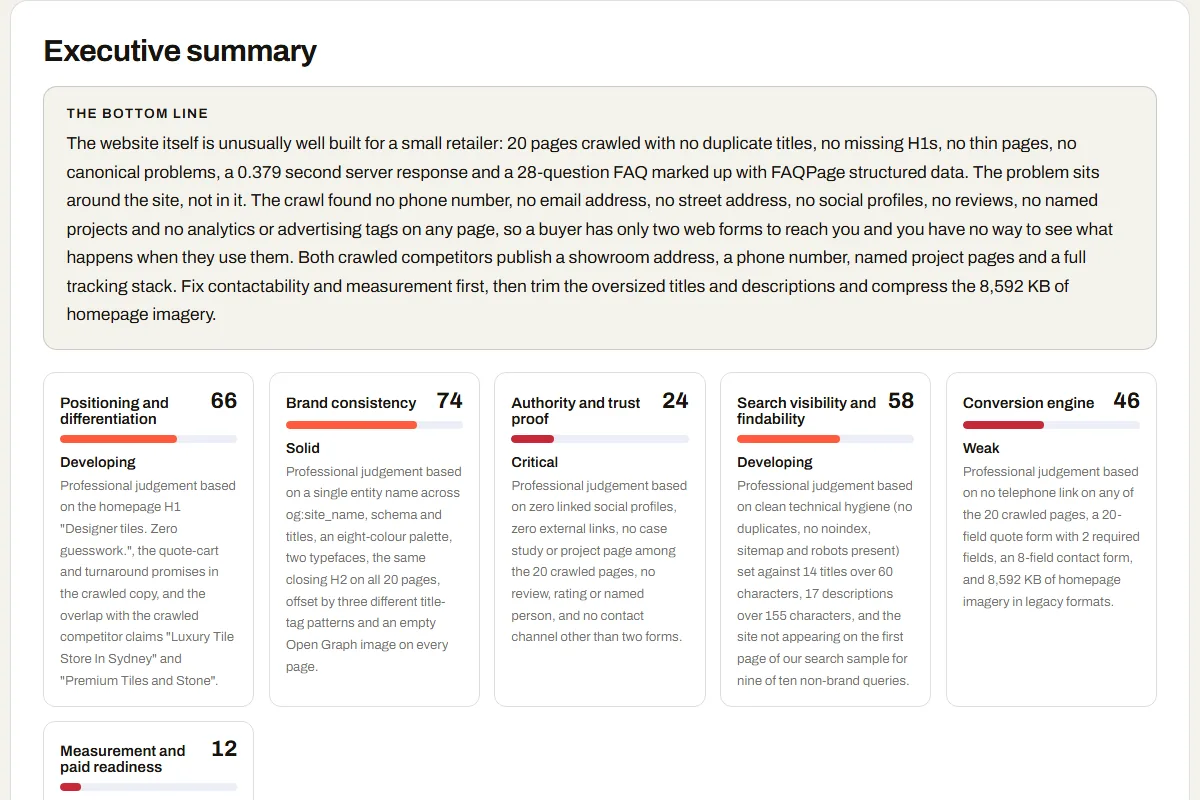Image resolution: width=1200 pixels, height=800 pixels.
Task: Click the Executive summary heading
Action: (180, 51)
